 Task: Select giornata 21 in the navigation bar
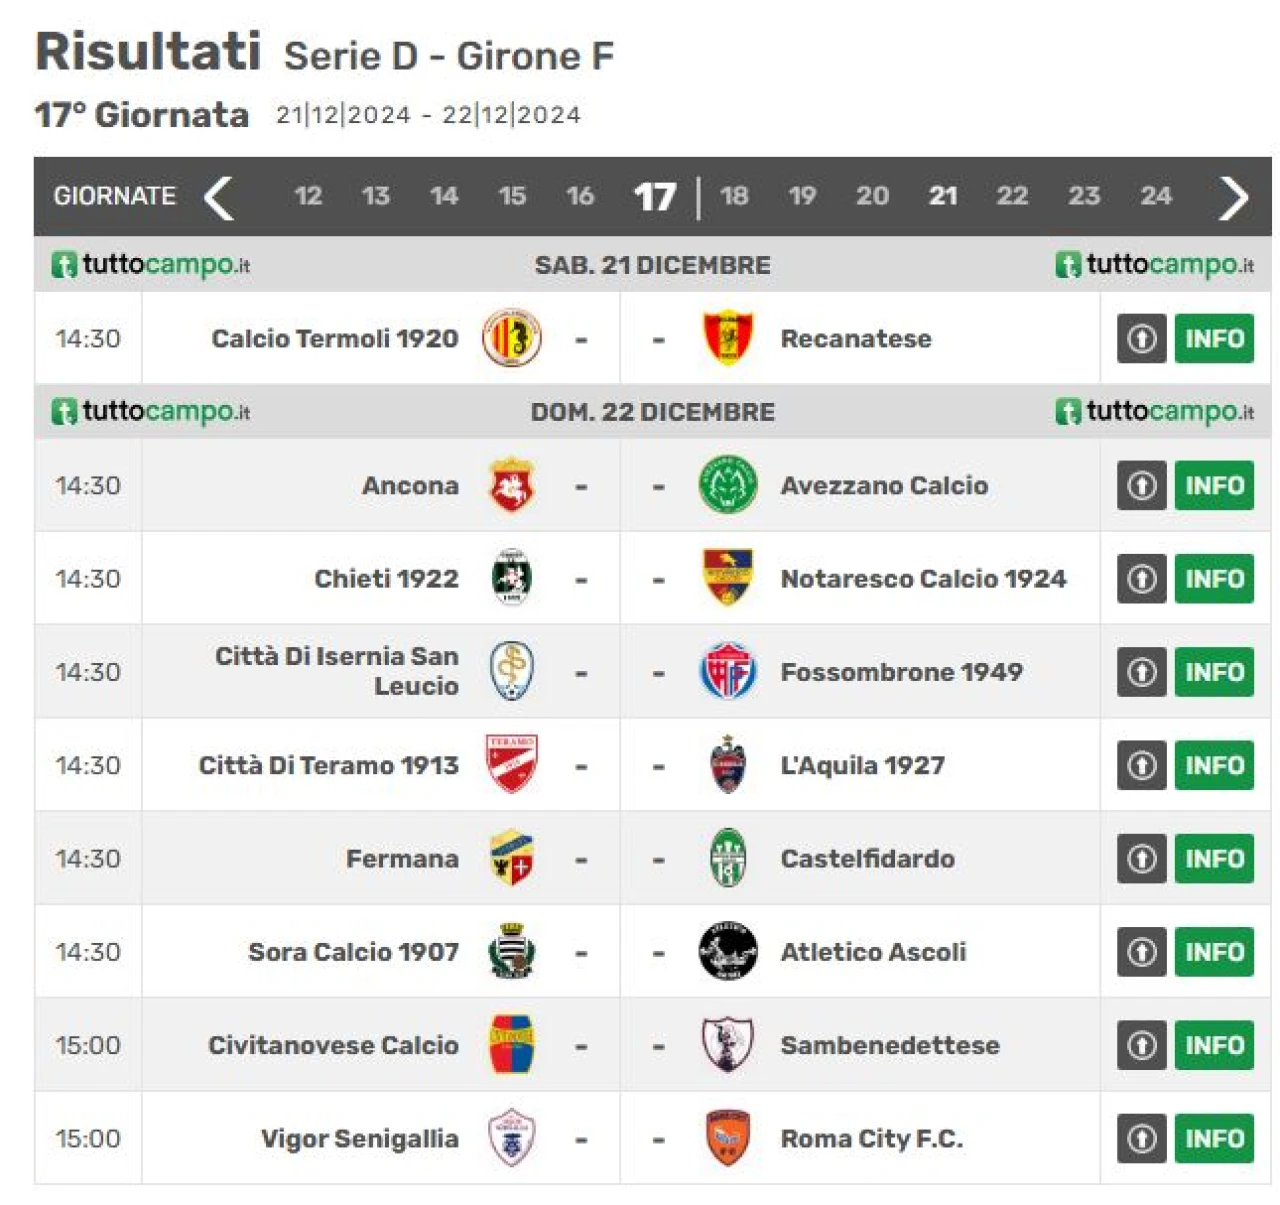click(943, 196)
